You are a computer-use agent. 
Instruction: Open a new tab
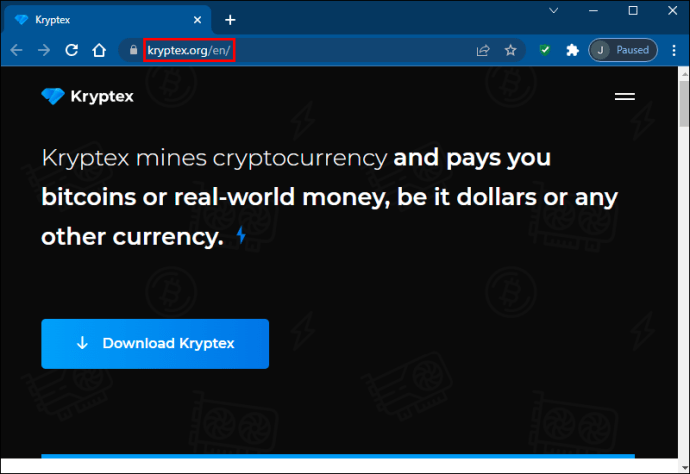tap(230, 20)
